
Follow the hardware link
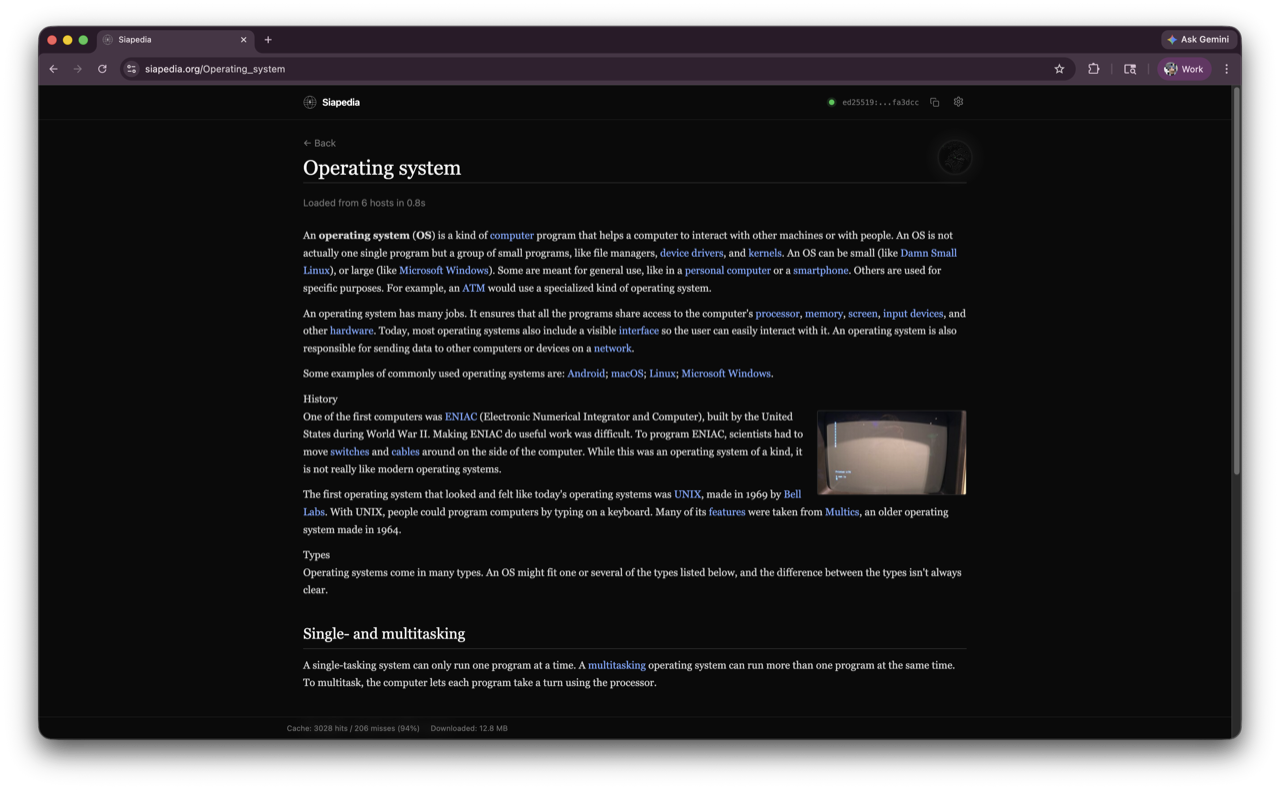pyautogui.click(x=351, y=331)
